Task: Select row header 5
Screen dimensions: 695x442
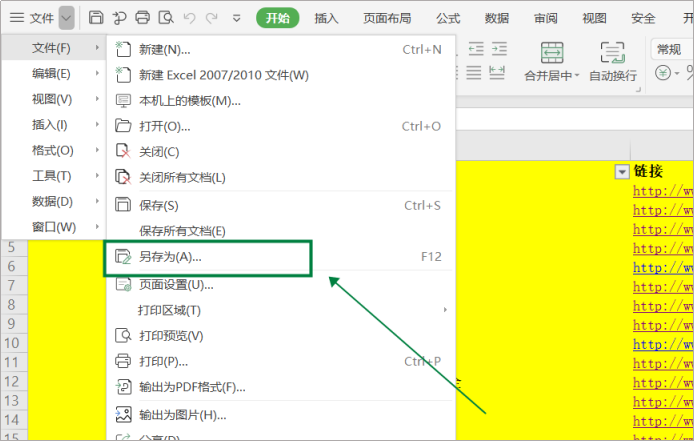Action: 14,247
